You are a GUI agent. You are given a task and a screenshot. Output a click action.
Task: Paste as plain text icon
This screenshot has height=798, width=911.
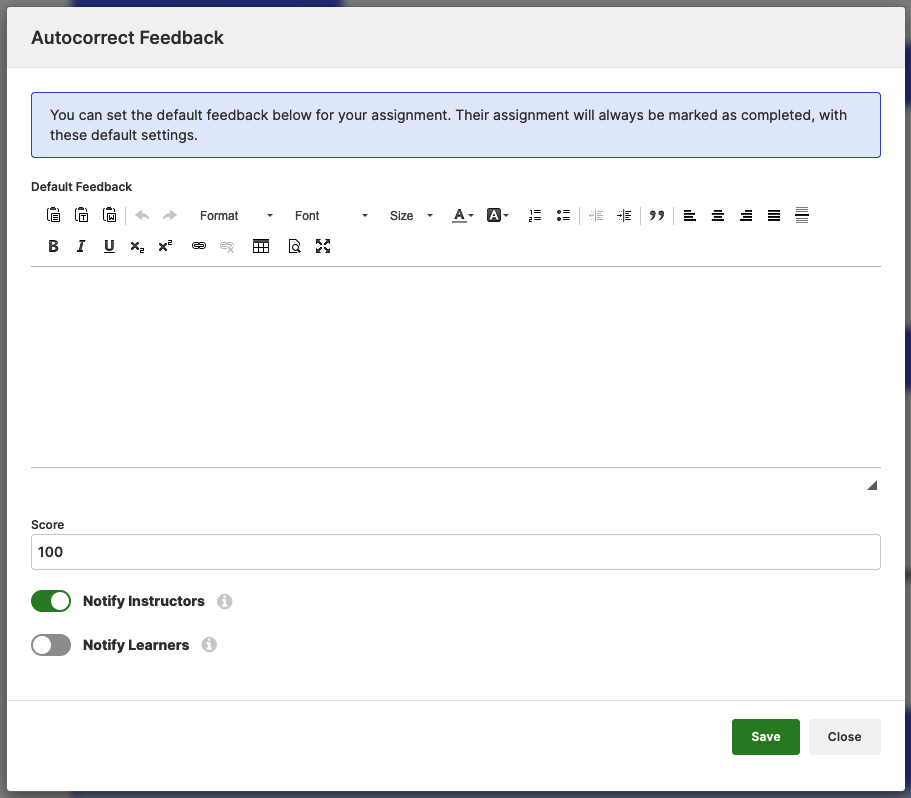pos(82,215)
